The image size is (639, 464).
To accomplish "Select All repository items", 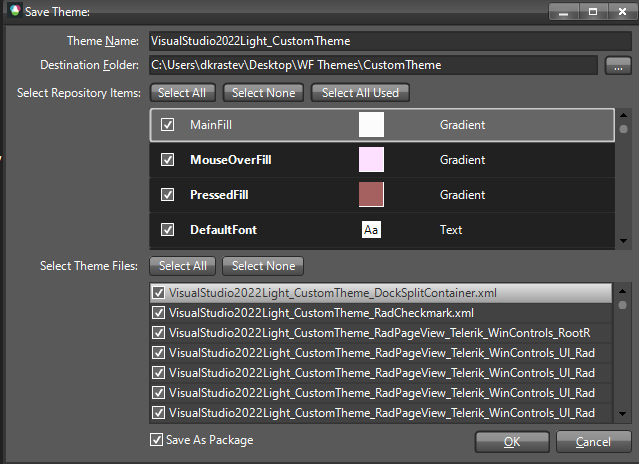I will pos(182,93).
